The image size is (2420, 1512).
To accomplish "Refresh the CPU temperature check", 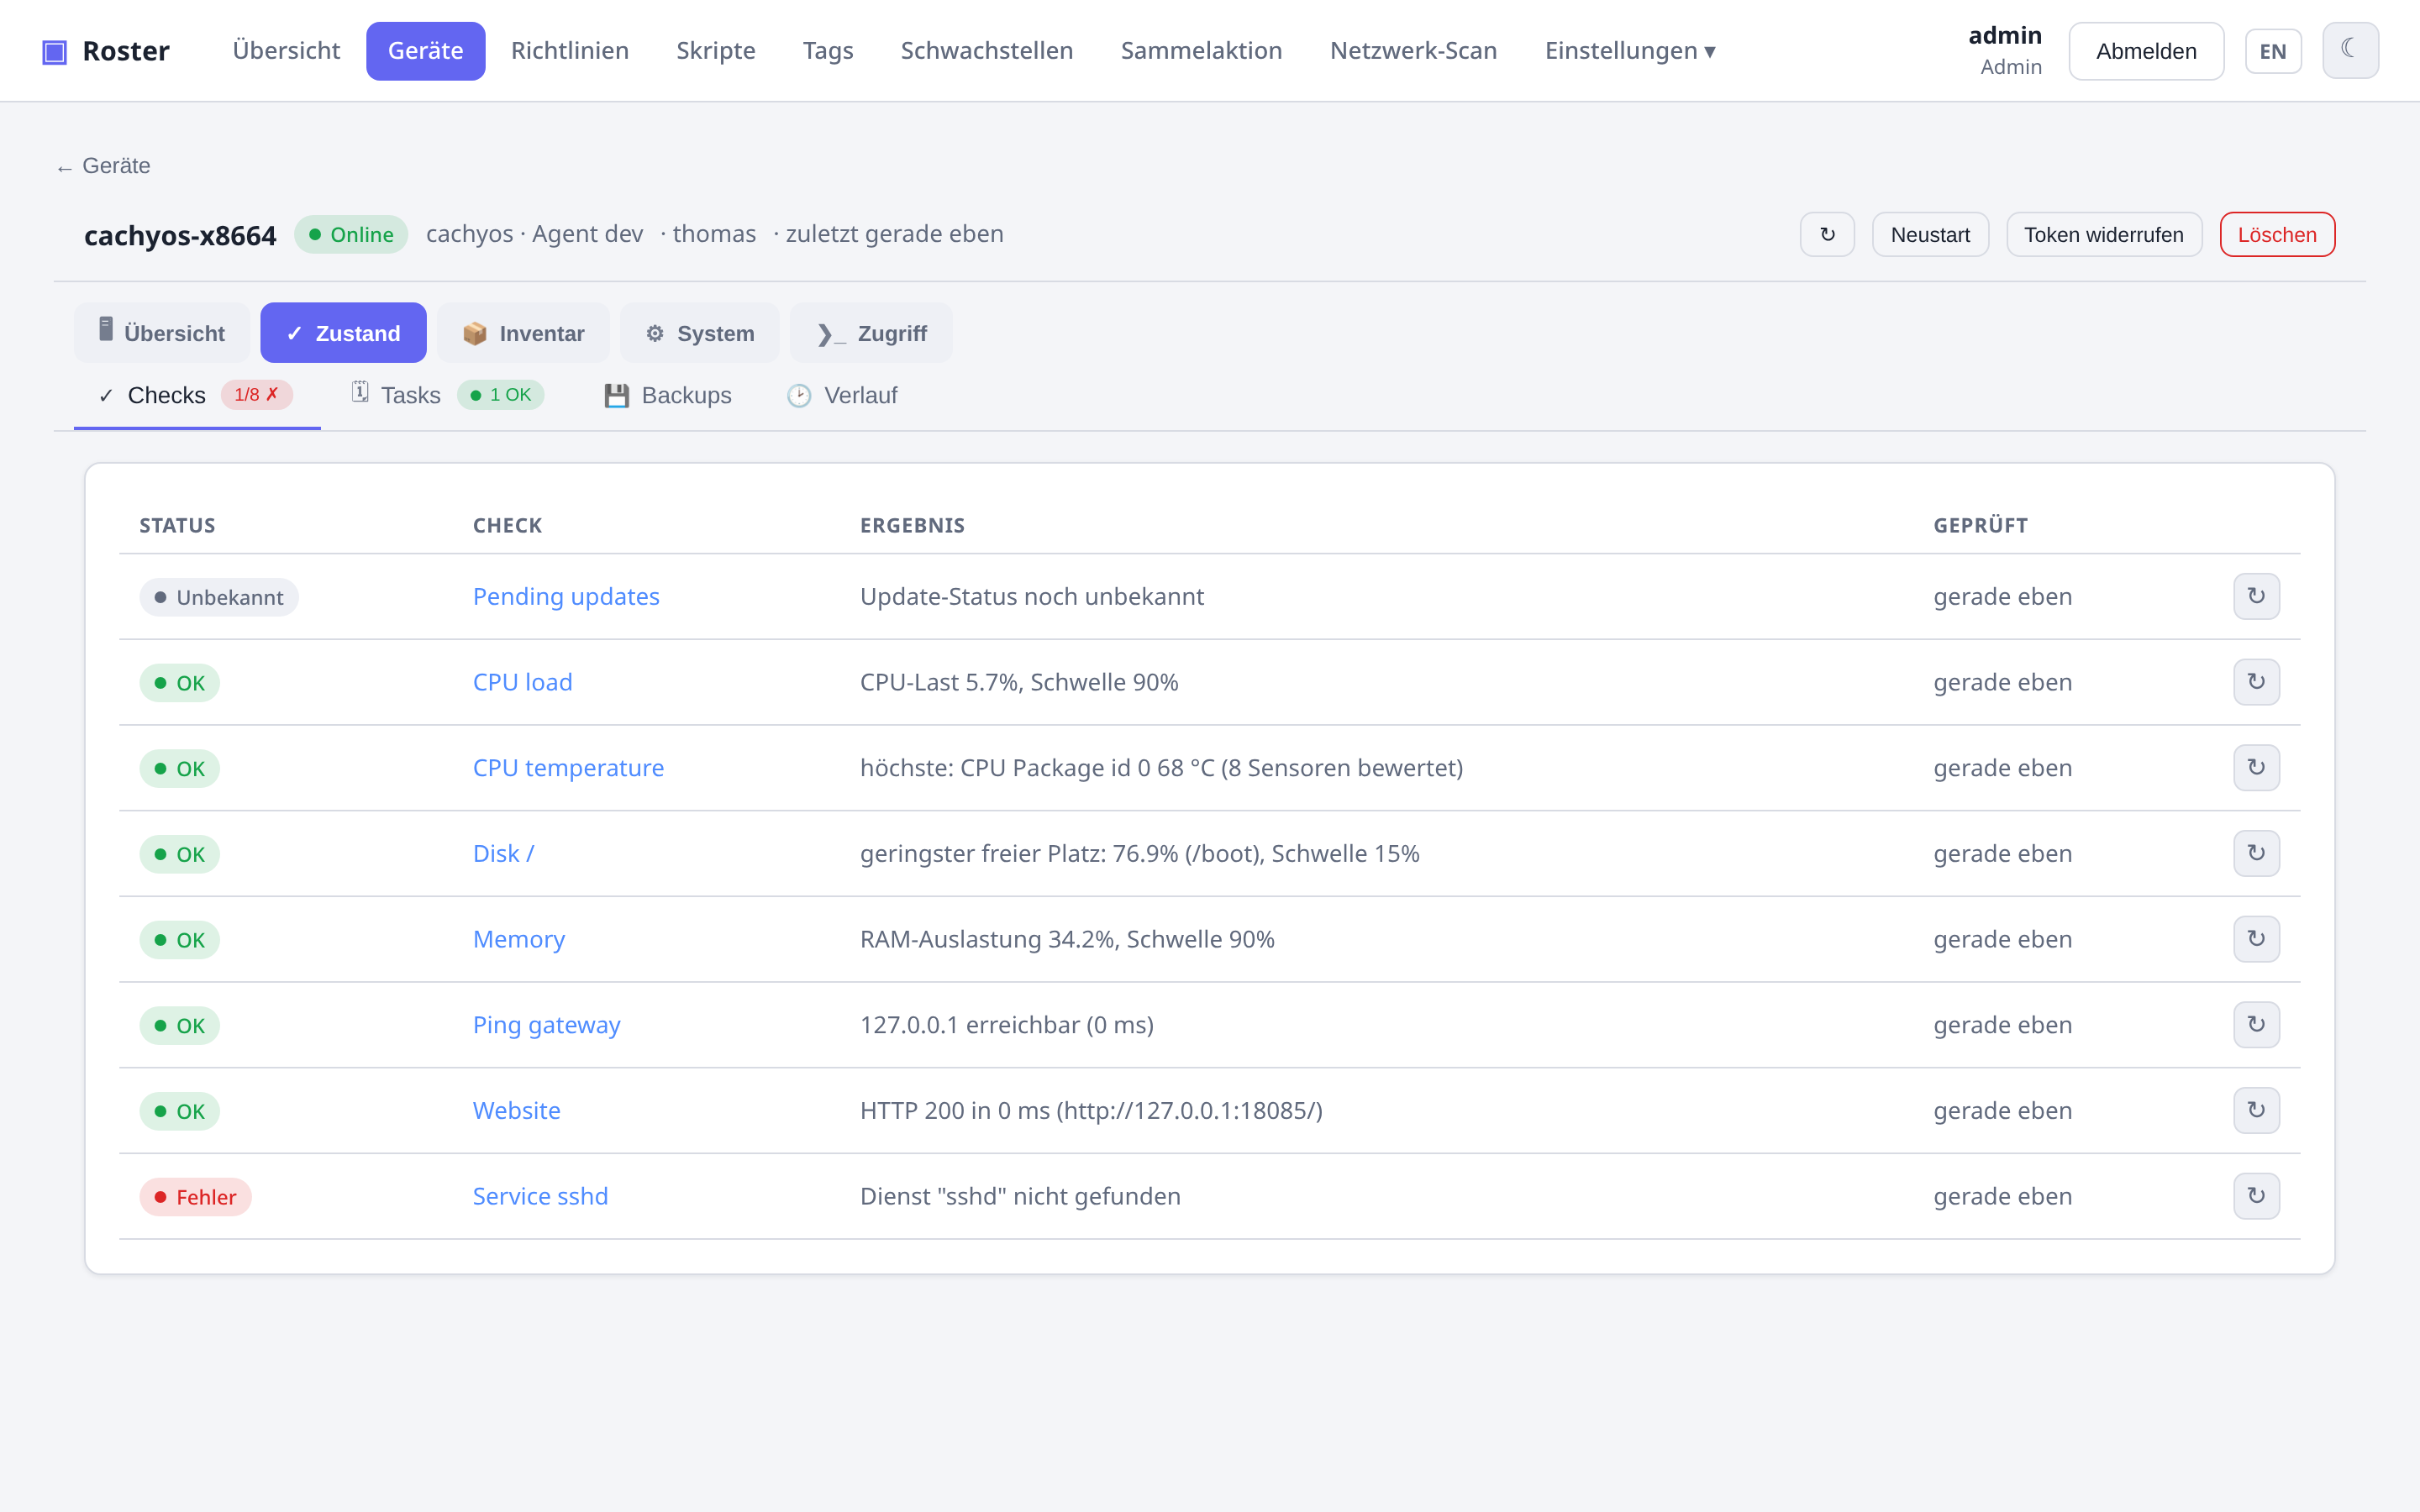I will pos(2256,768).
